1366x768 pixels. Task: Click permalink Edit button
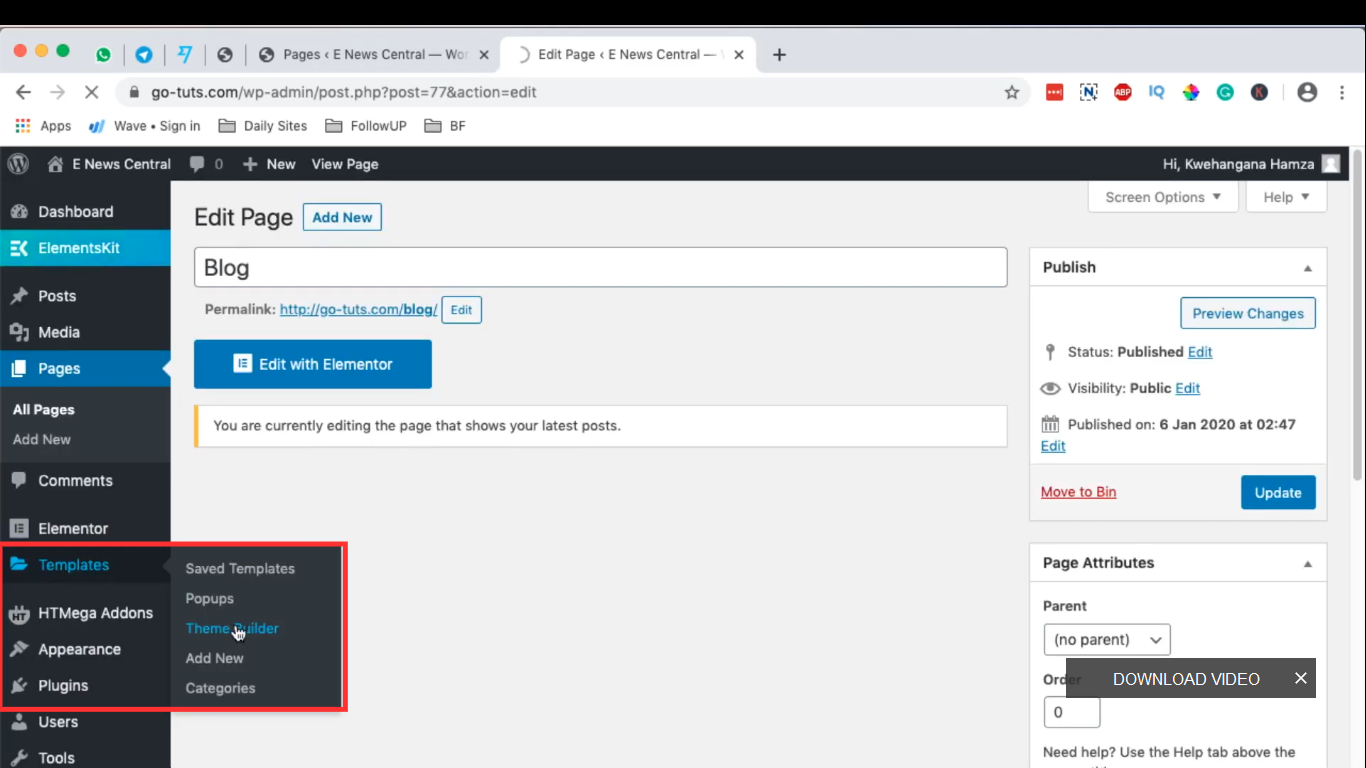coord(461,310)
